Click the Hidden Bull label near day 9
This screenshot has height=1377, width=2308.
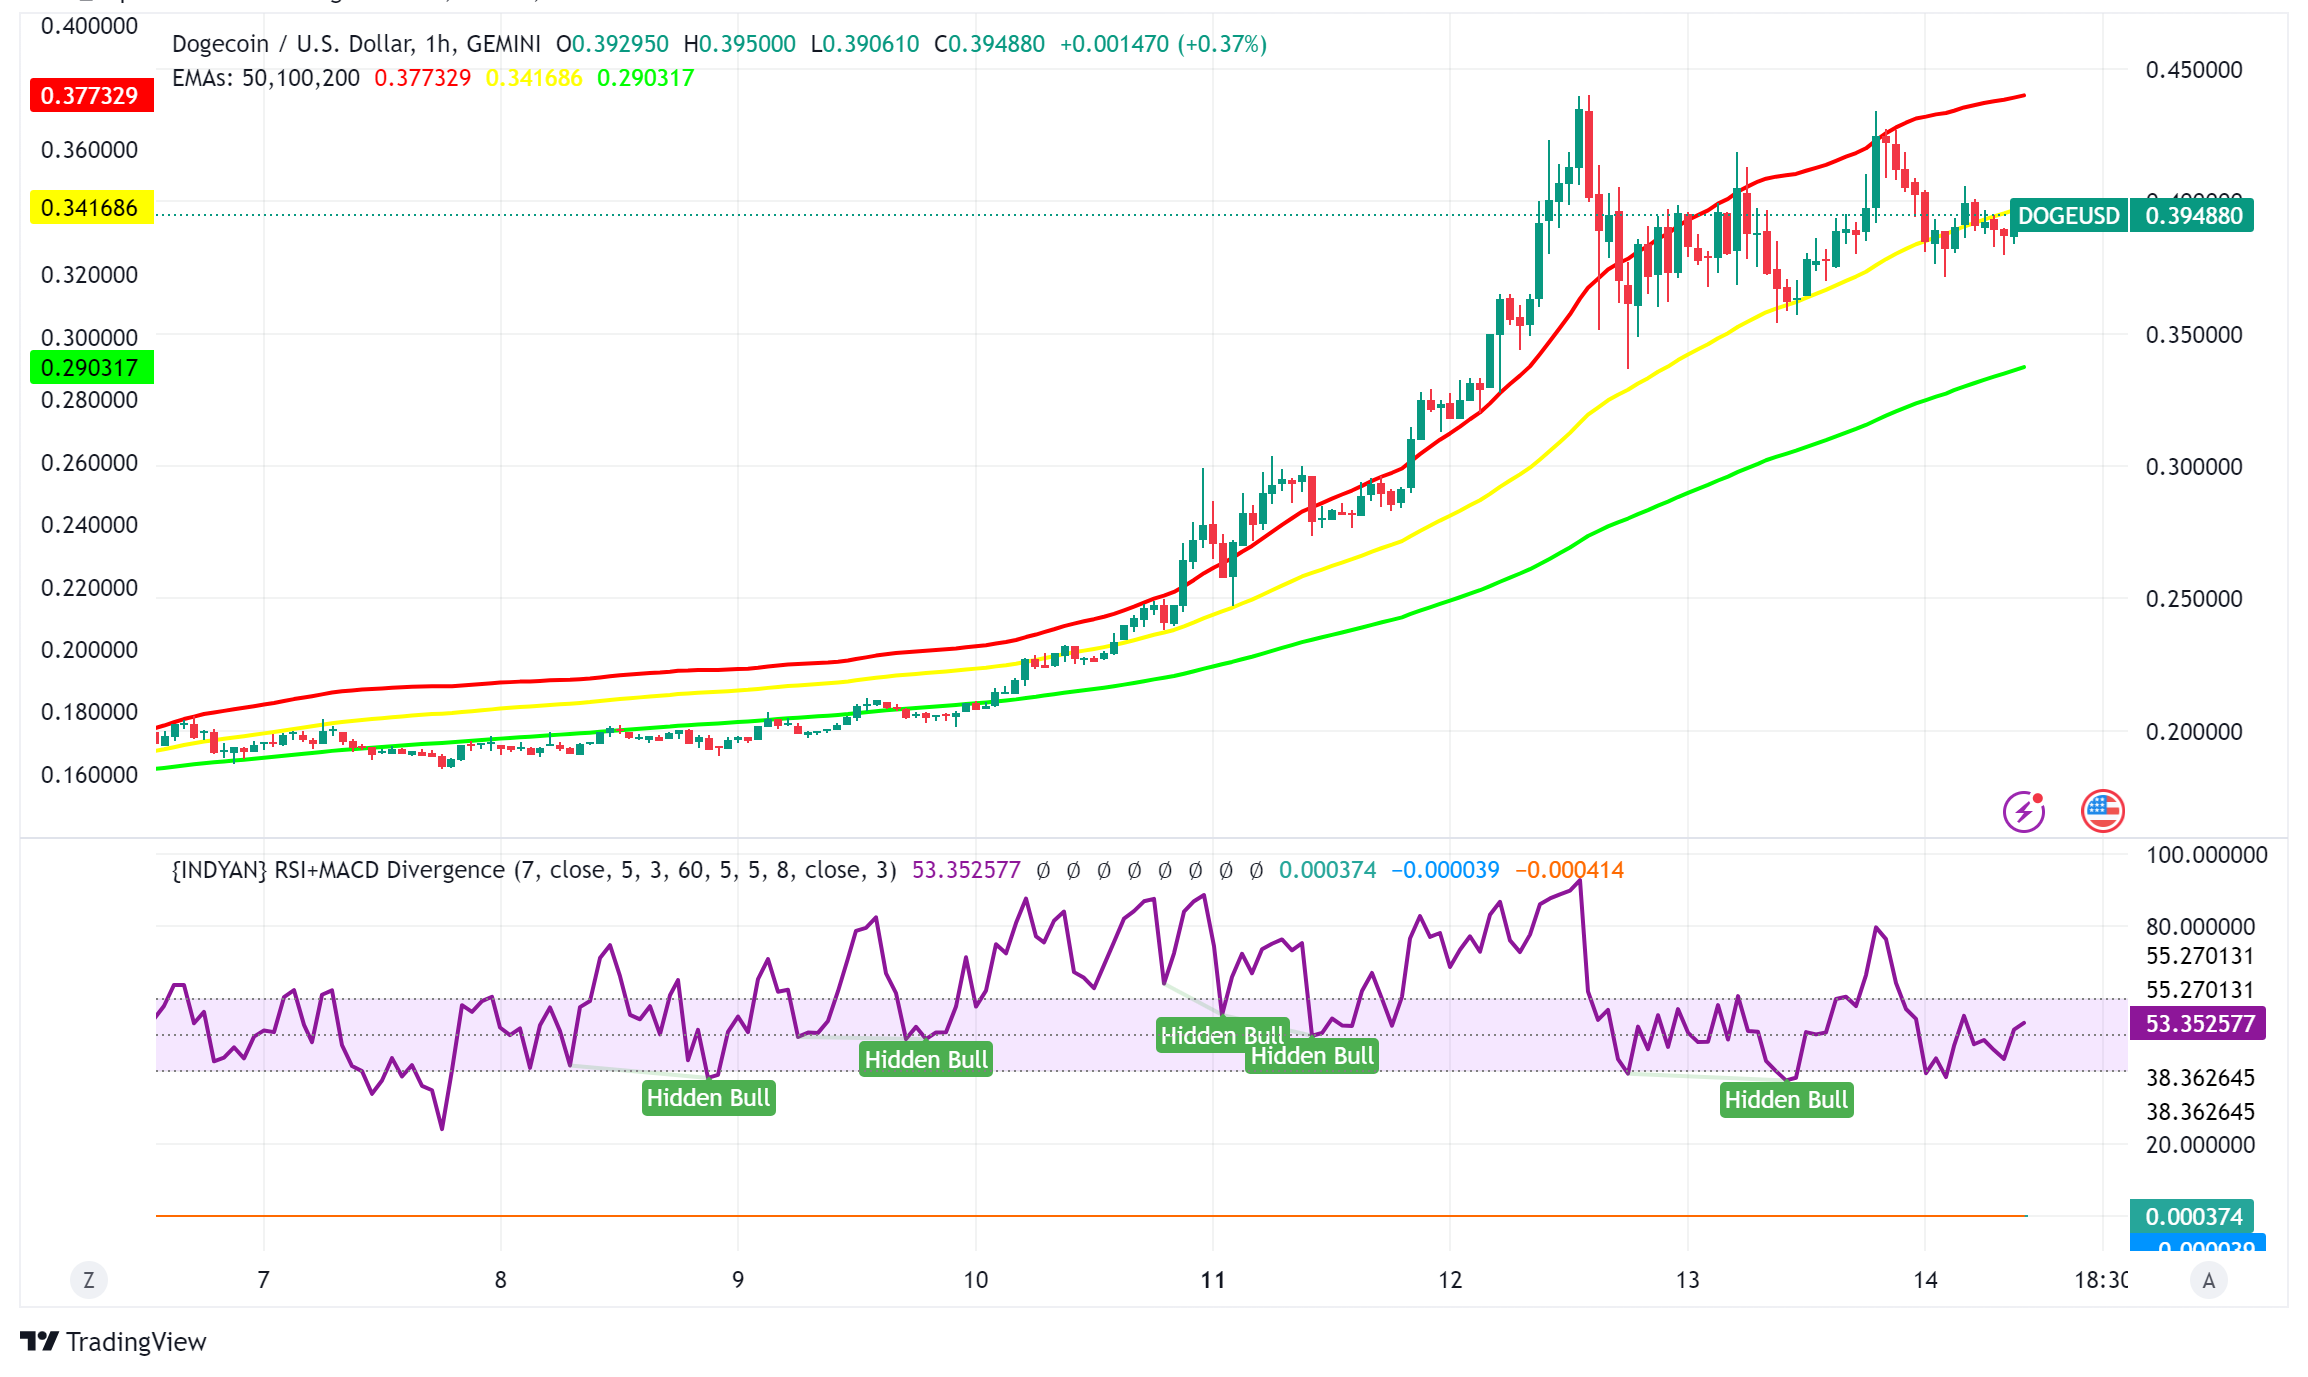[x=708, y=1098]
